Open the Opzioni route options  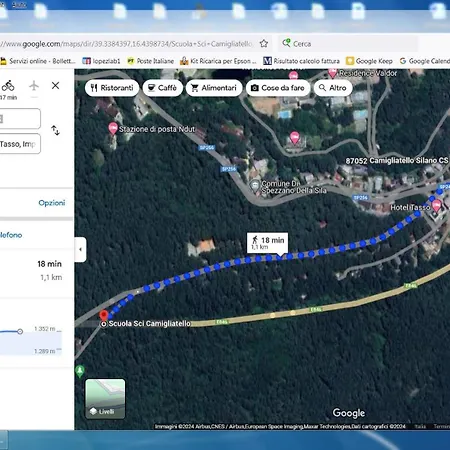(x=52, y=203)
